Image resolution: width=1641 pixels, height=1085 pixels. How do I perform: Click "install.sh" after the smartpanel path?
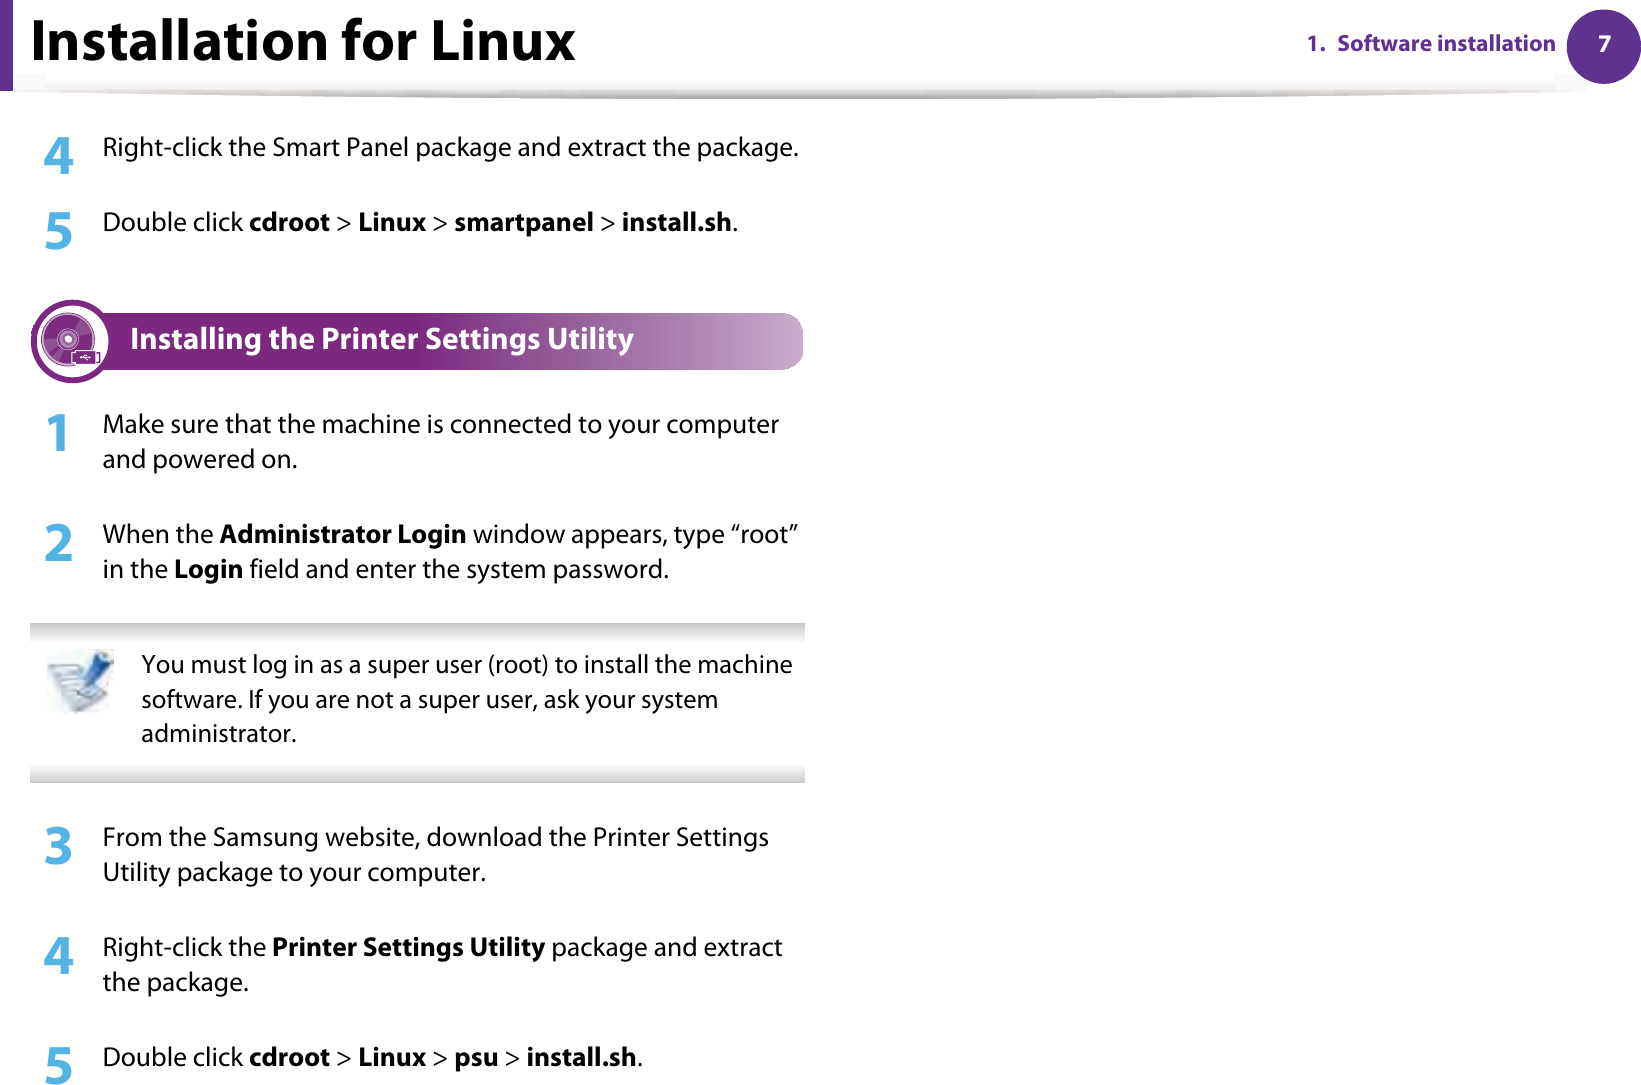pyautogui.click(x=676, y=223)
